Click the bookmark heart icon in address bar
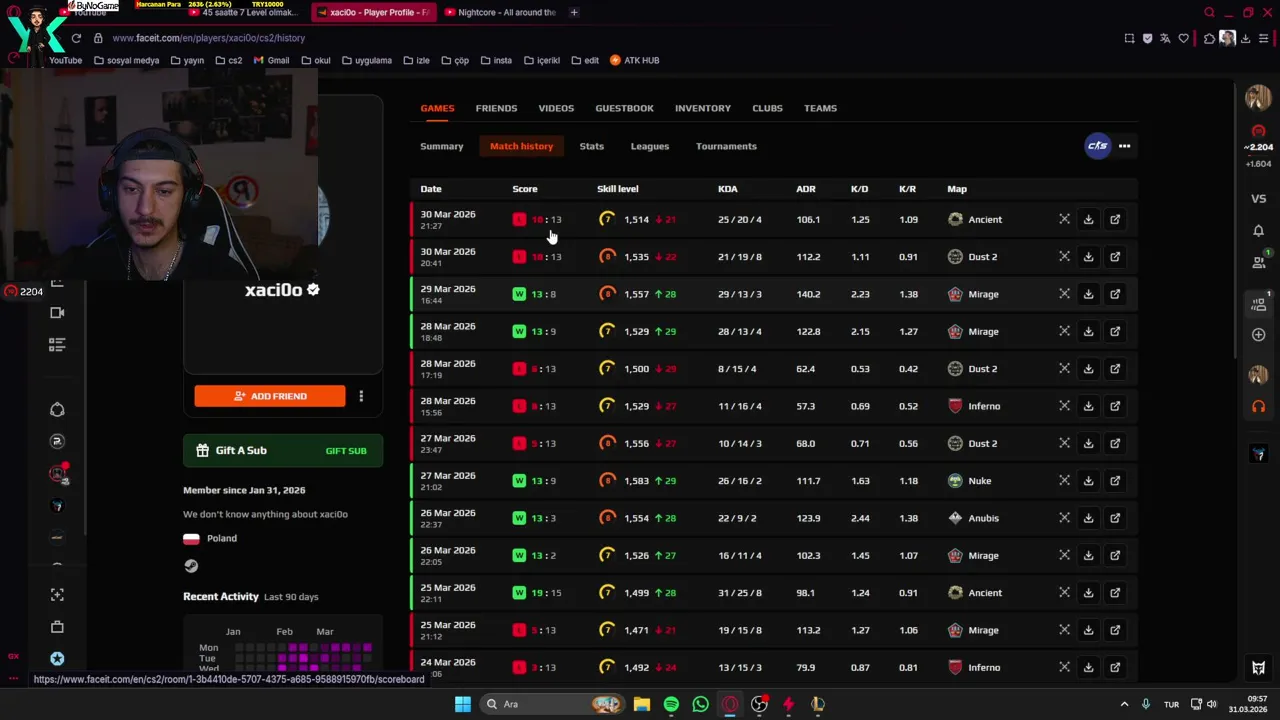Image resolution: width=1280 pixels, height=720 pixels. (x=1184, y=38)
